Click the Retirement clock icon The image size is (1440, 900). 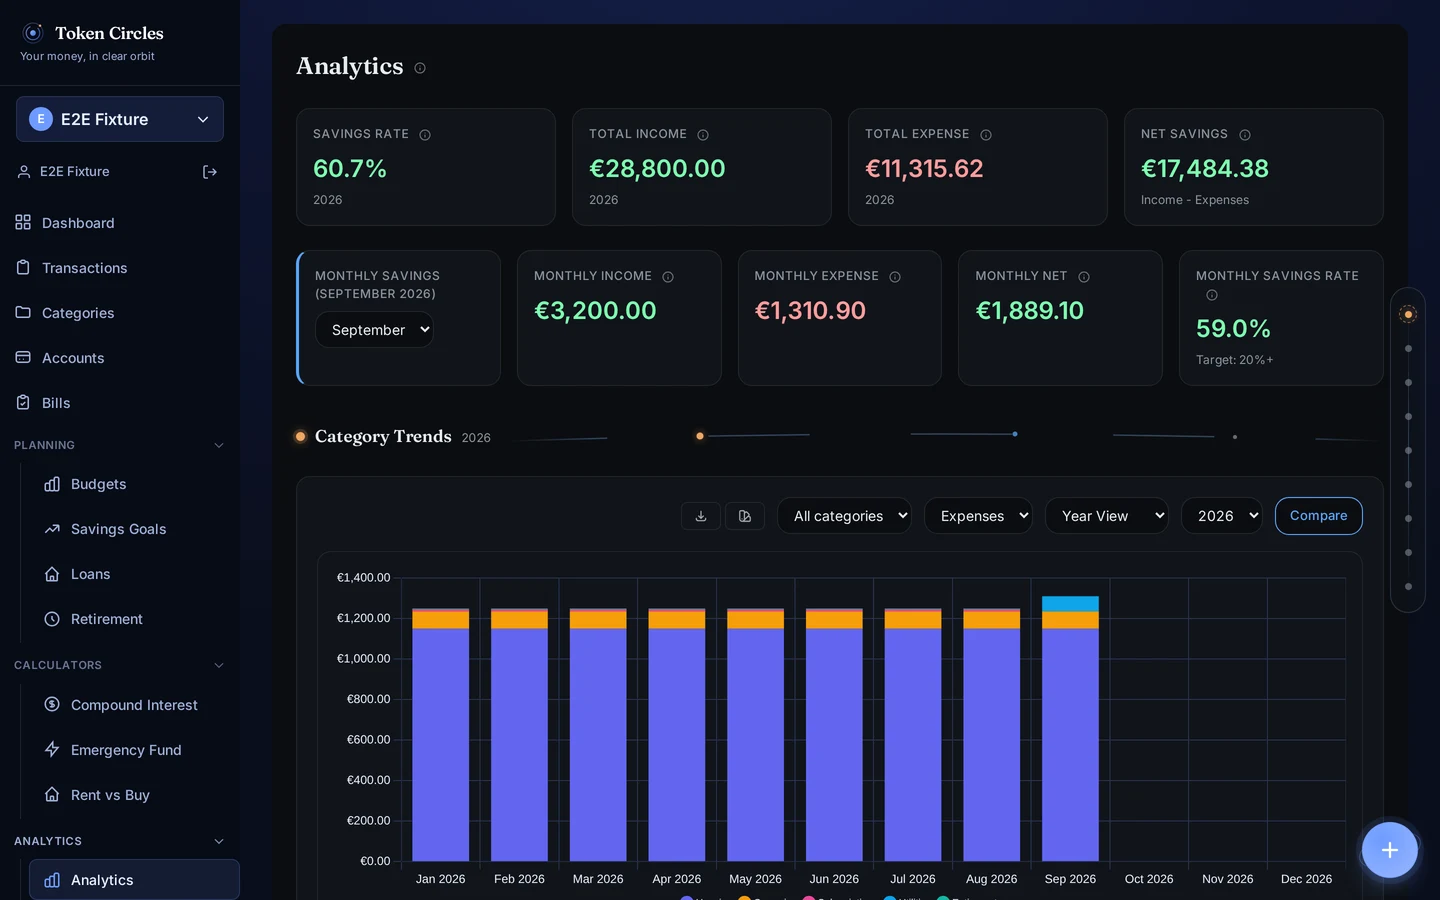pos(52,619)
